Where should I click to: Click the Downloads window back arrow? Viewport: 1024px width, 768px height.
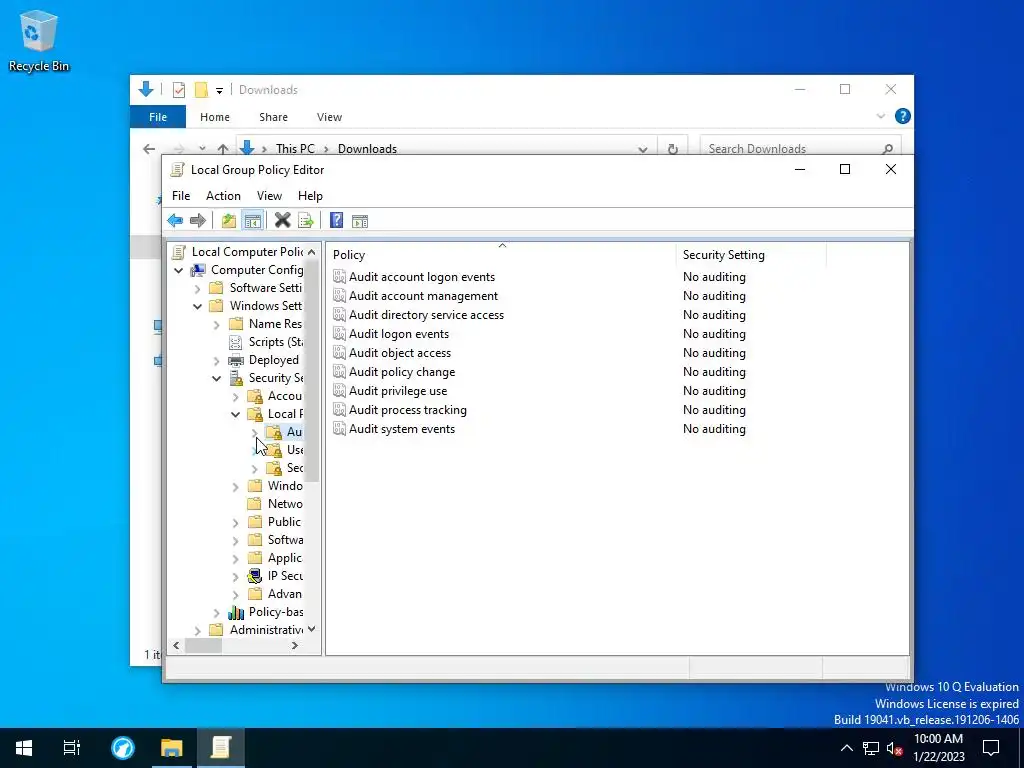tap(149, 149)
